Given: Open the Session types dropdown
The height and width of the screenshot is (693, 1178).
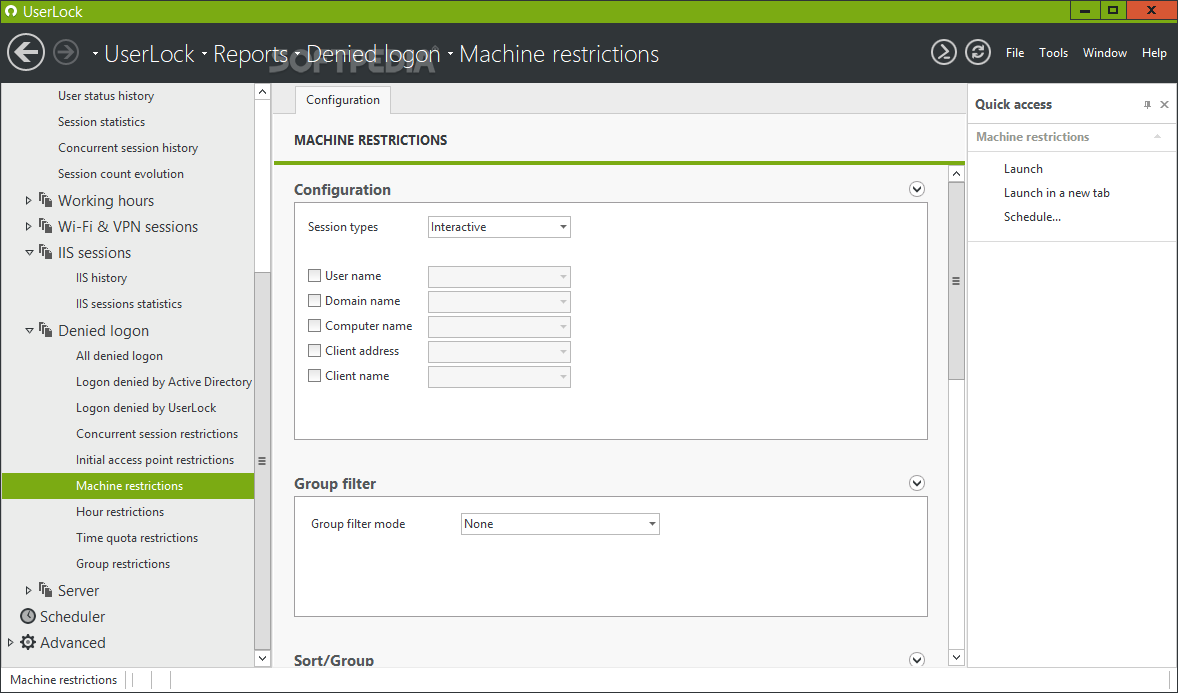Looking at the screenshot, I should [x=499, y=227].
